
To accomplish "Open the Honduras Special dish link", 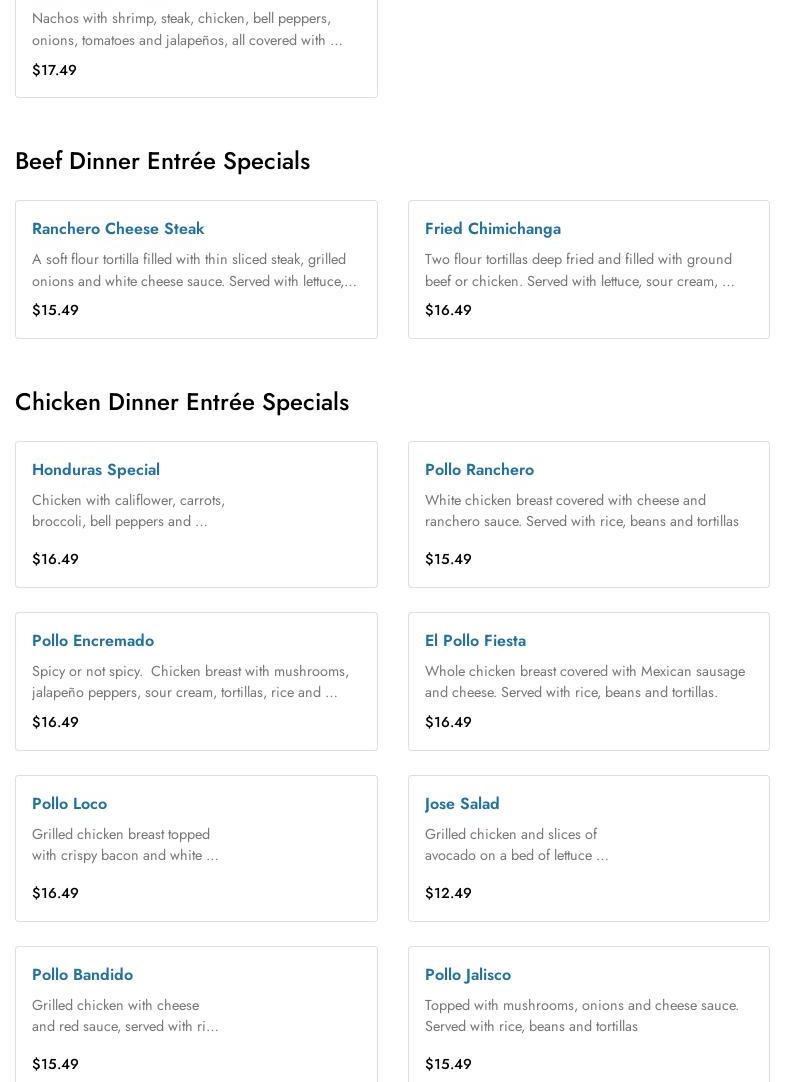I will coord(96,470).
